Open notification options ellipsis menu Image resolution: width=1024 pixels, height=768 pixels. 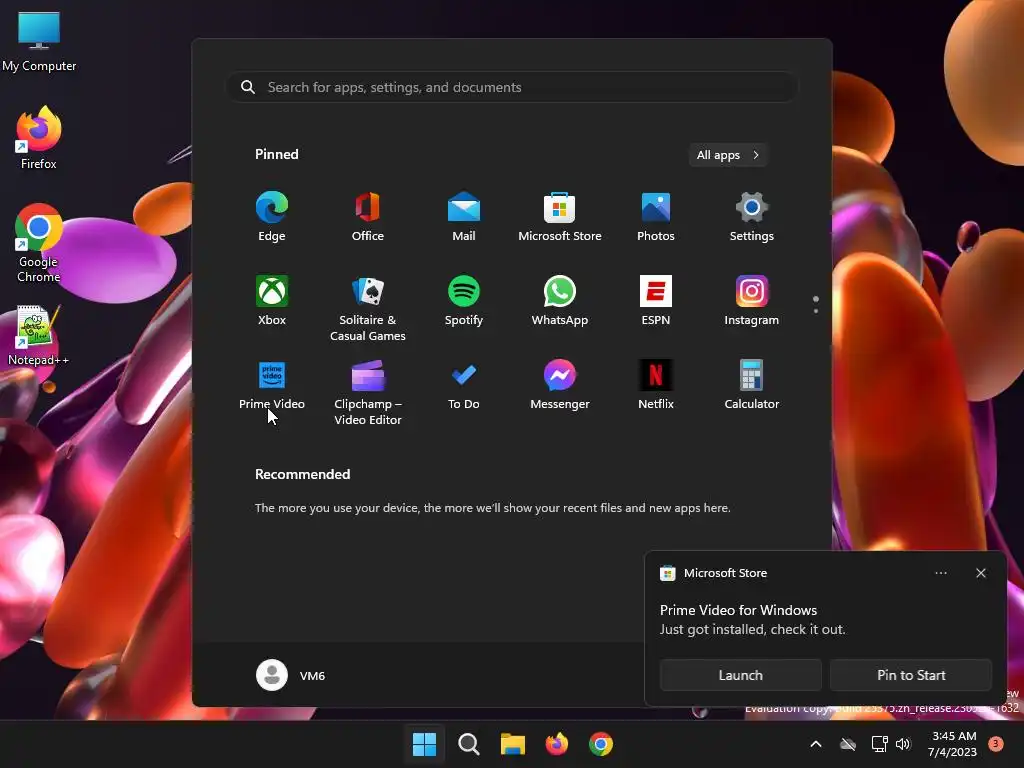click(x=941, y=573)
